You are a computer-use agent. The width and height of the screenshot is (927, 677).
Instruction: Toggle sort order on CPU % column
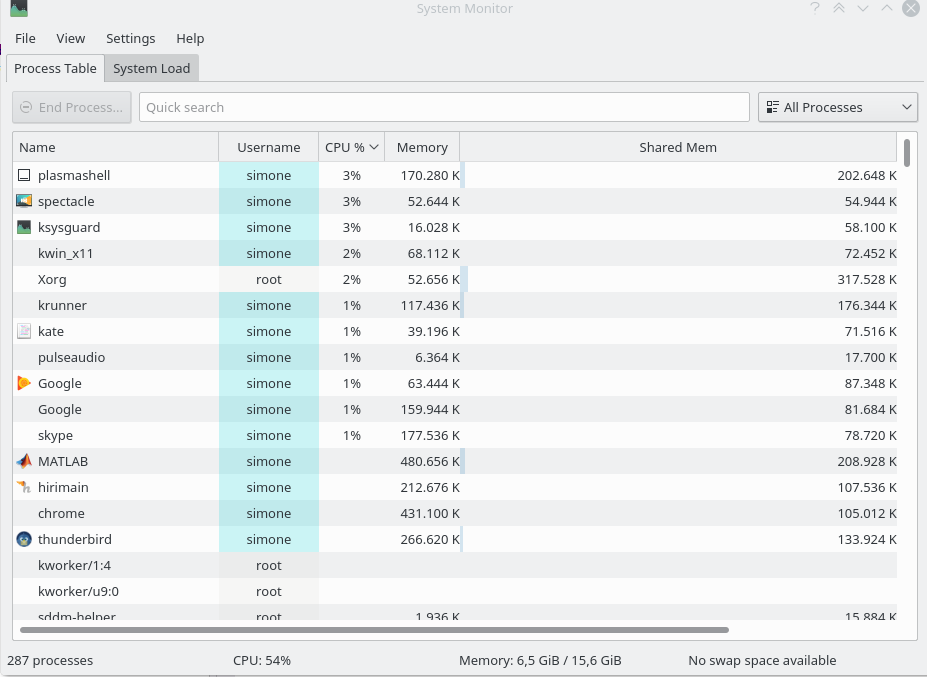(x=351, y=147)
